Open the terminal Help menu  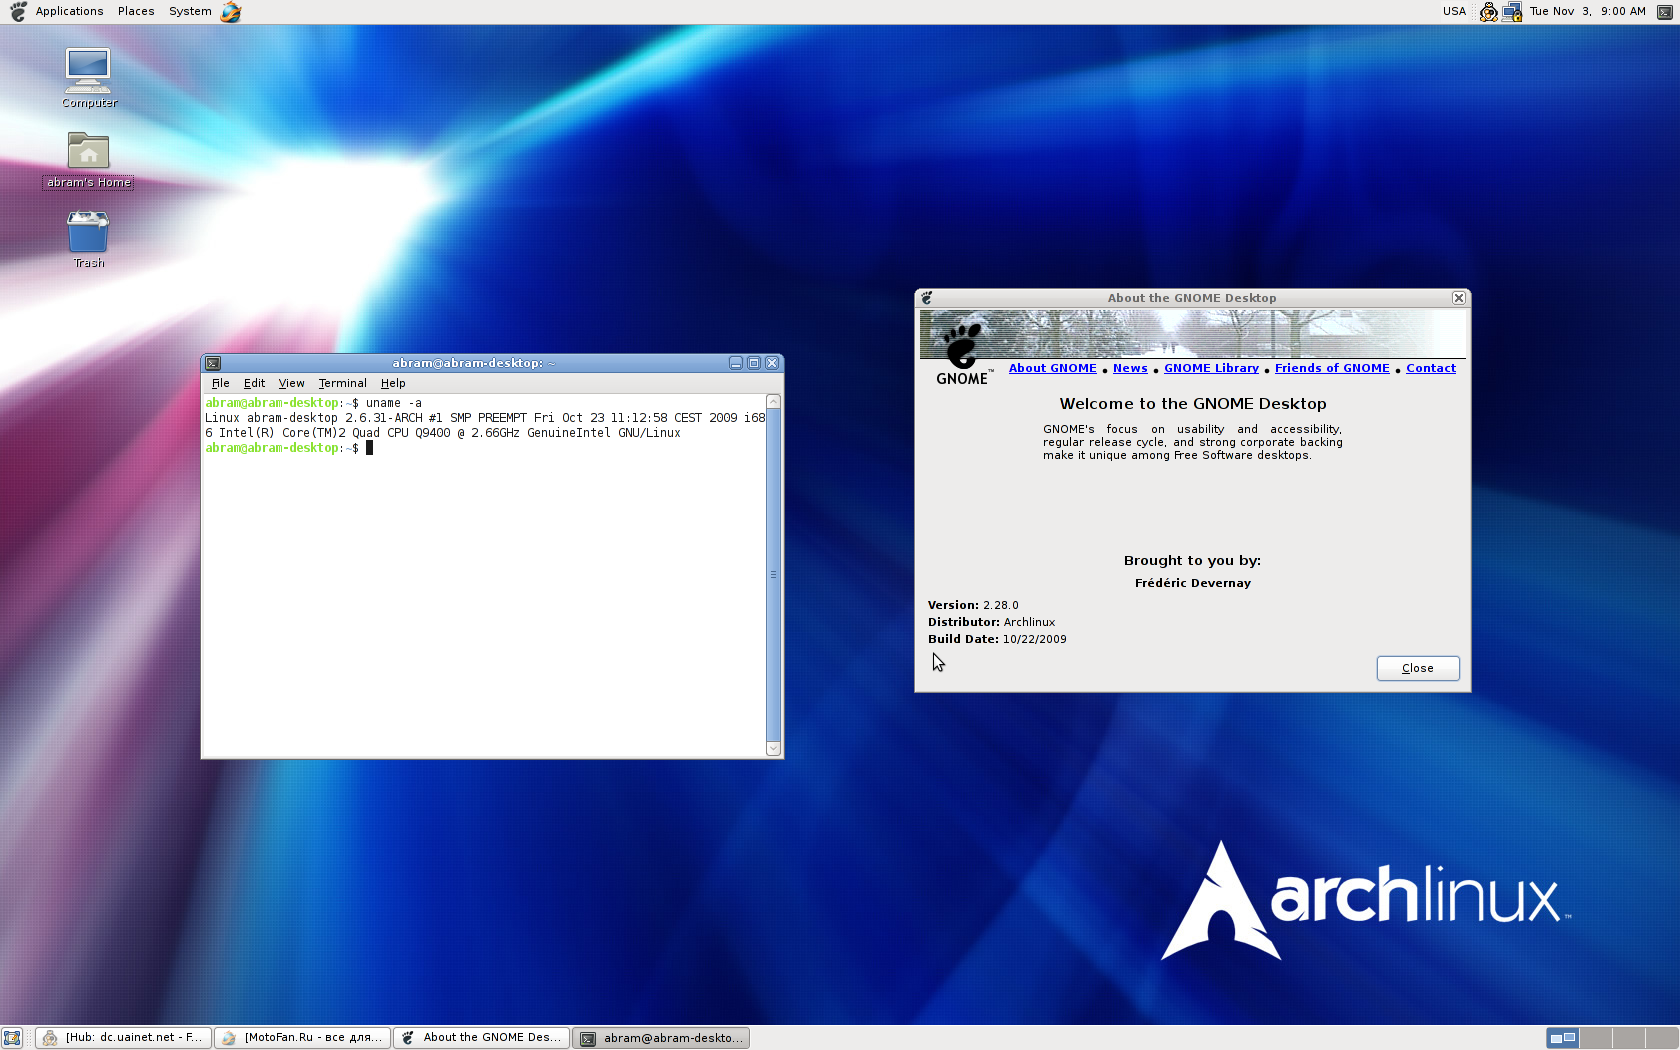click(393, 383)
